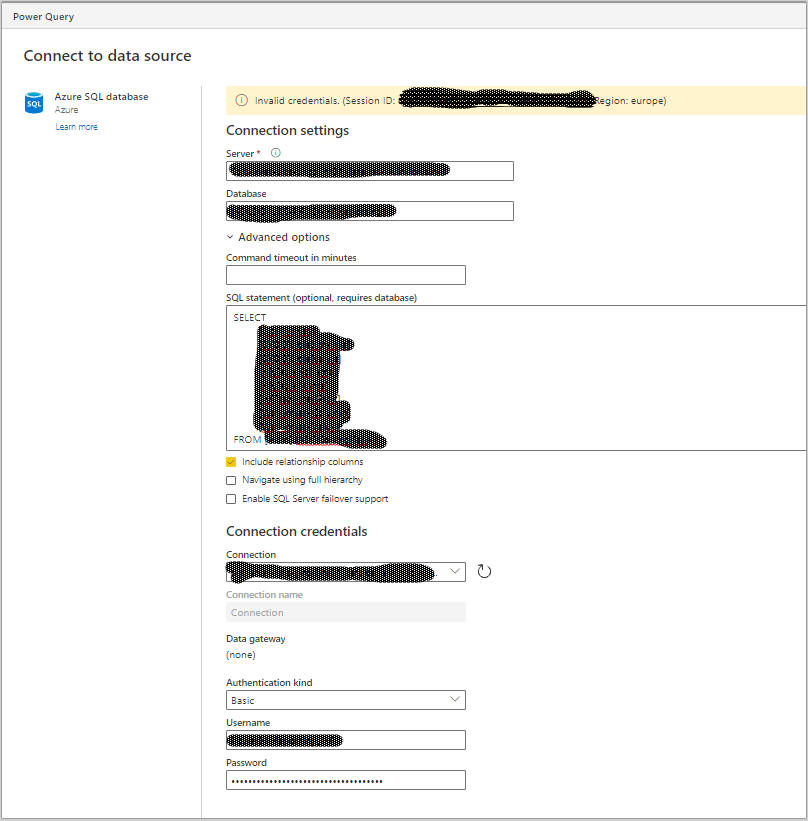Screen dimensions: 808x821
Task: Enable Navigate using full hierarchy
Action: coord(231,480)
